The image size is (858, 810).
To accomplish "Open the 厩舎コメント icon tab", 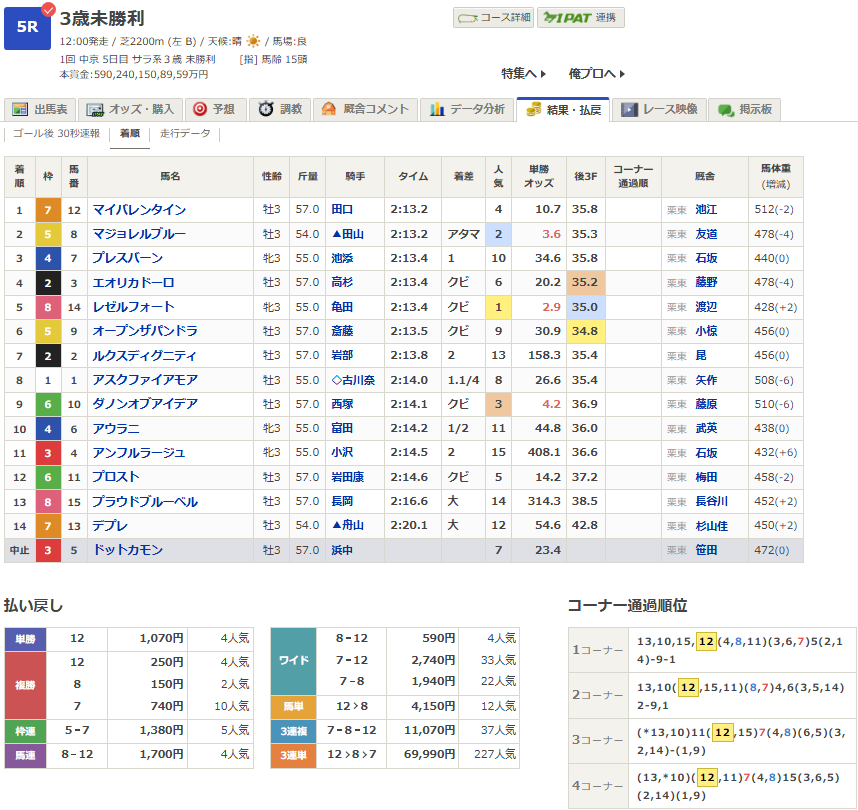I will (328, 110).
